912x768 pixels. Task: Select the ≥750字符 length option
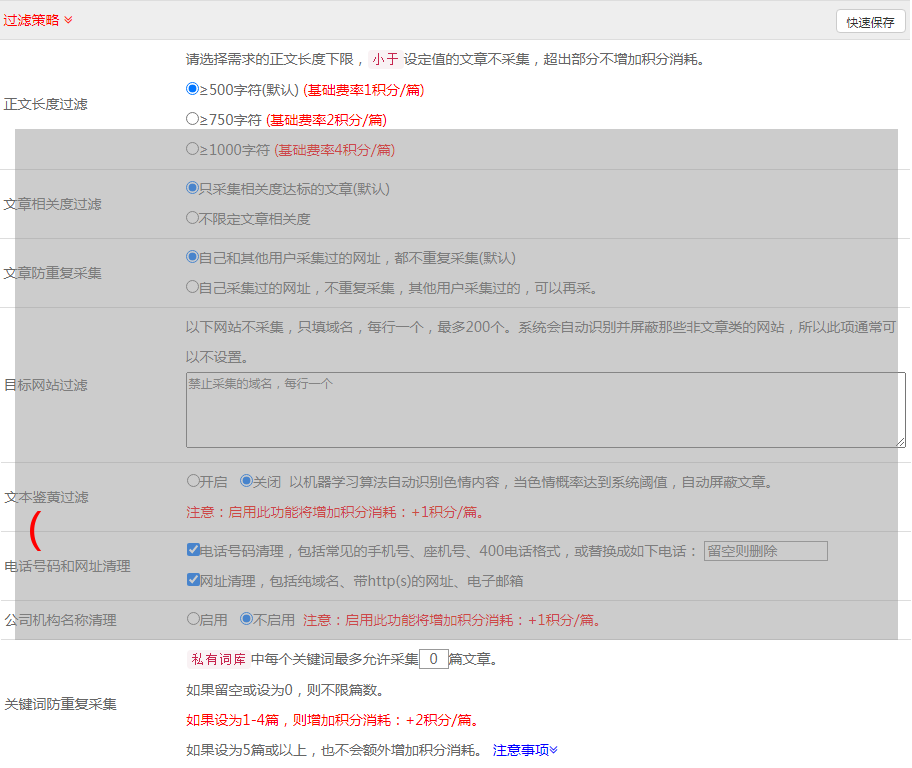(193, 119)
